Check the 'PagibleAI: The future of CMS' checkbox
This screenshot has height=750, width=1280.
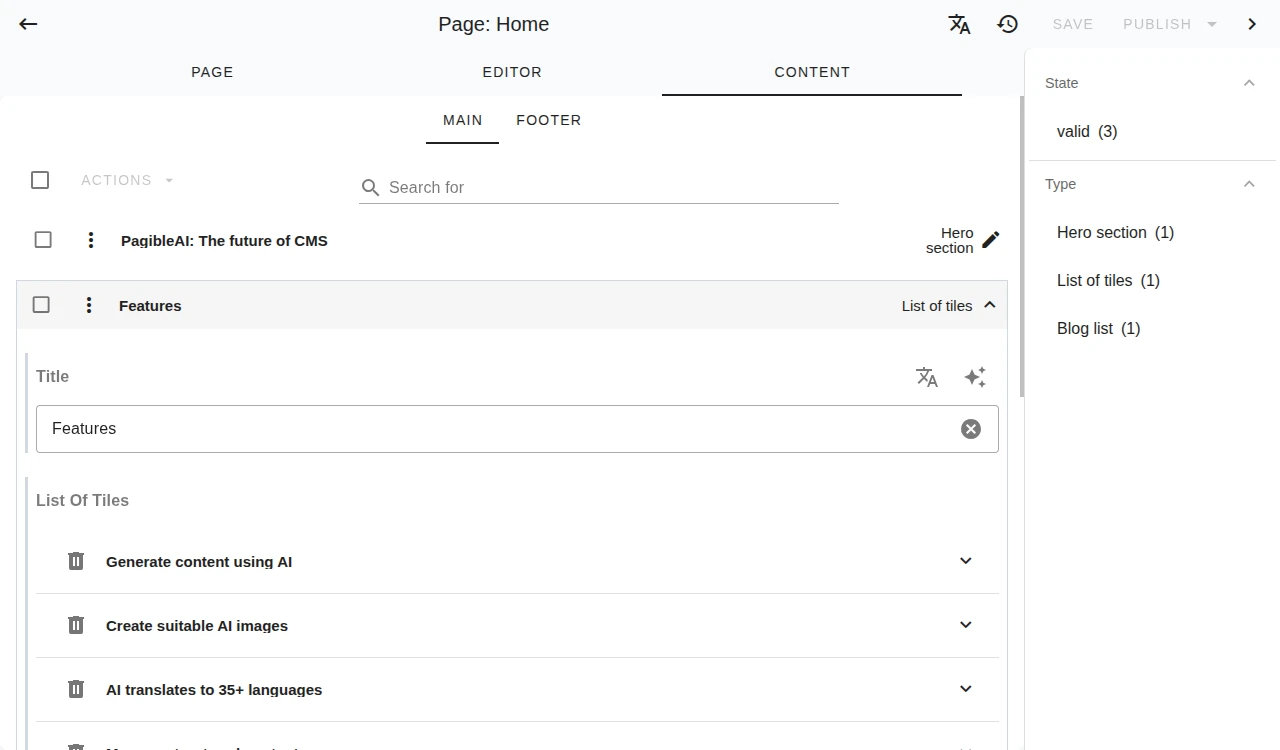pos(43,240)
